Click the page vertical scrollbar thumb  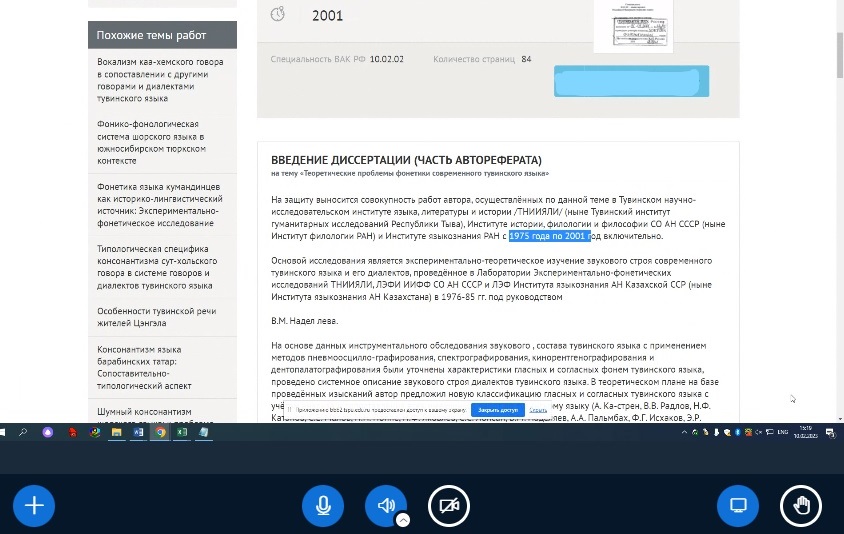pyautogui.click(x=840, y=55)
